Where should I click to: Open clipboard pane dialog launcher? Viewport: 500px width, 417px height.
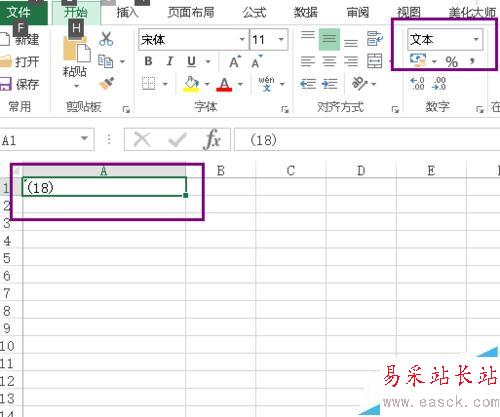(x=126, y=109)
